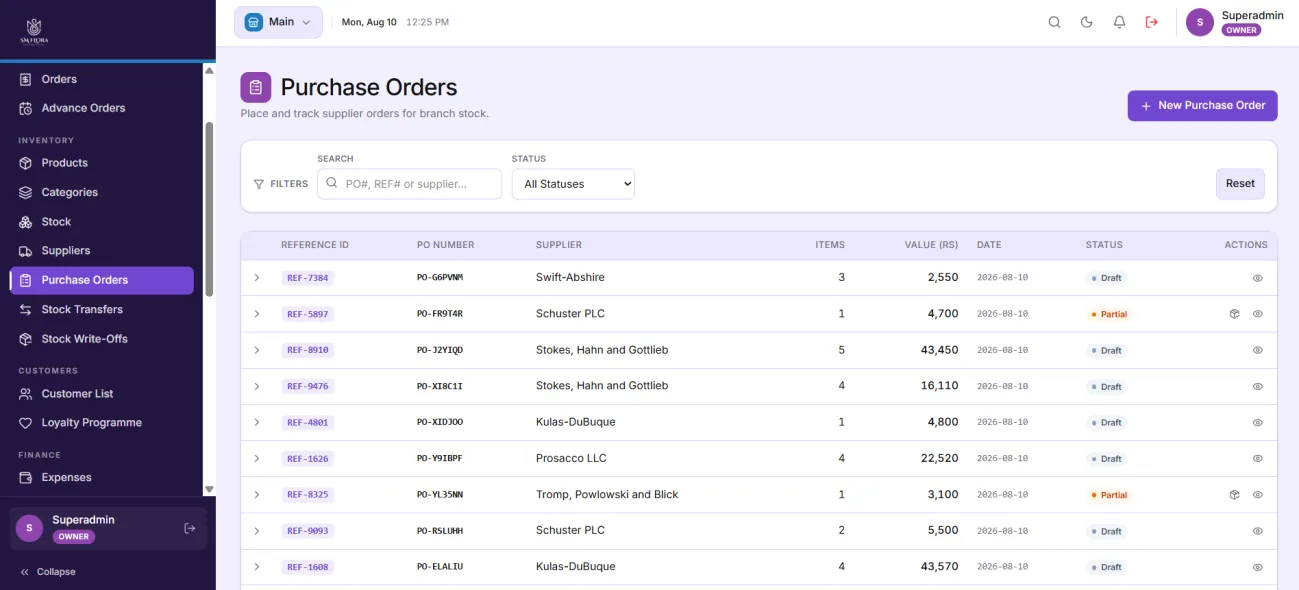Screen dimensions: 1299x590
Task: Expand row REF-9476
Action: point(257,386)
